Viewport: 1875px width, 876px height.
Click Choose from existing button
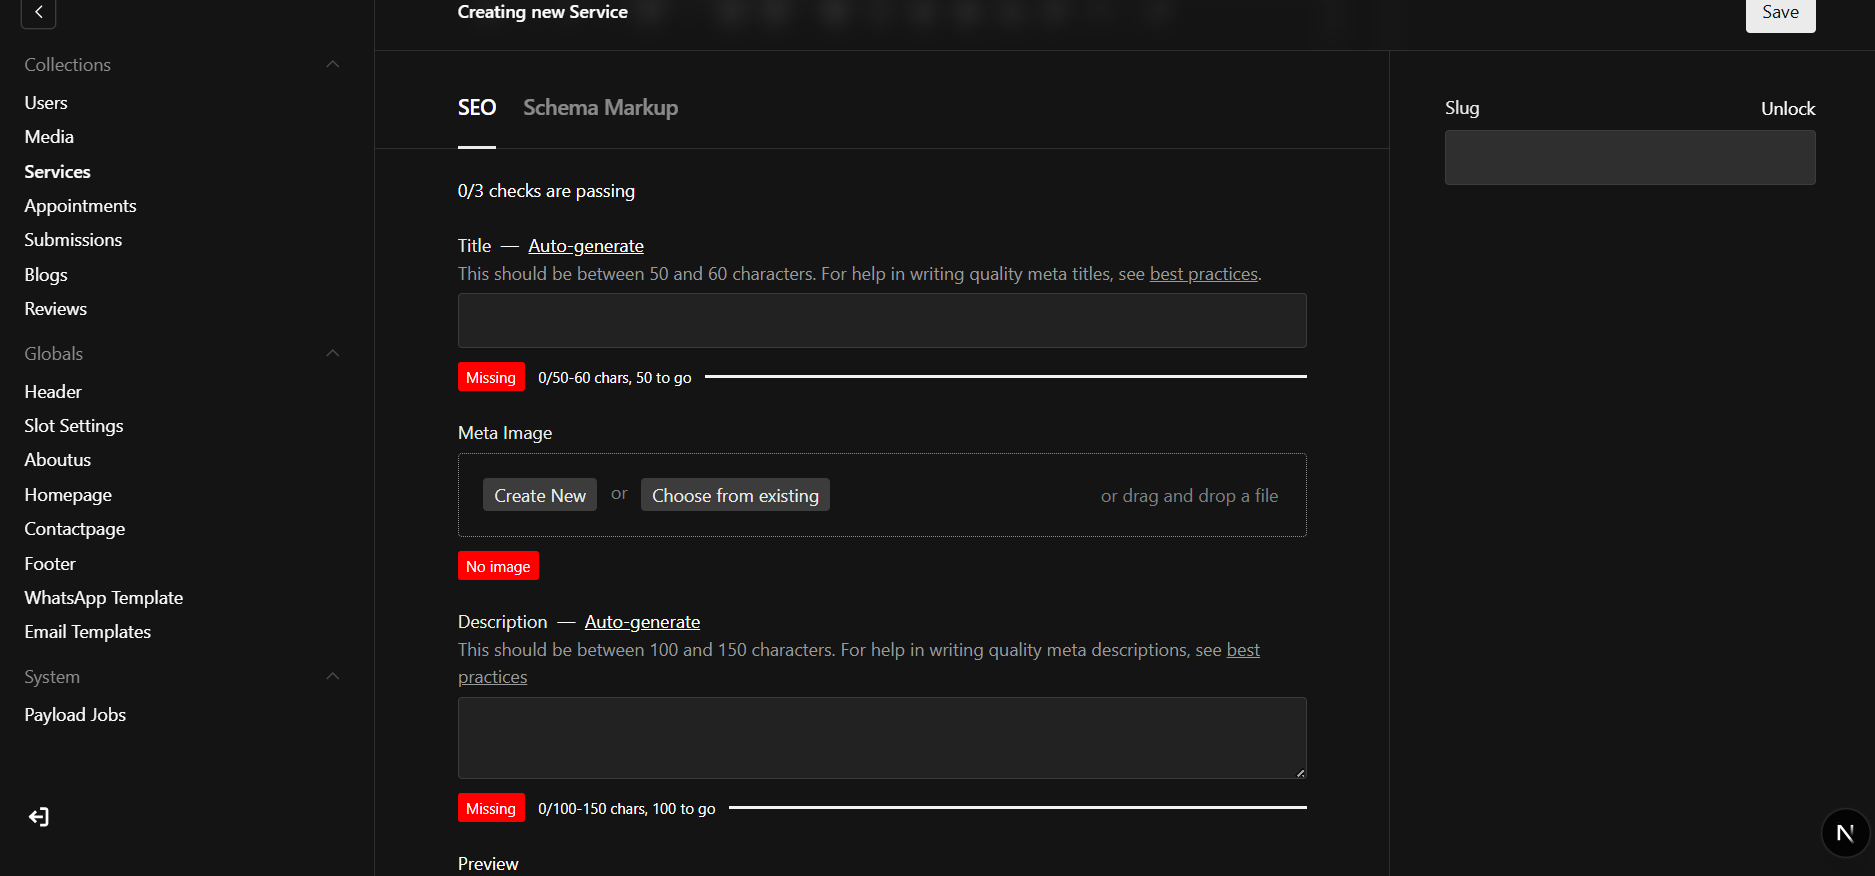click(735, 496)
